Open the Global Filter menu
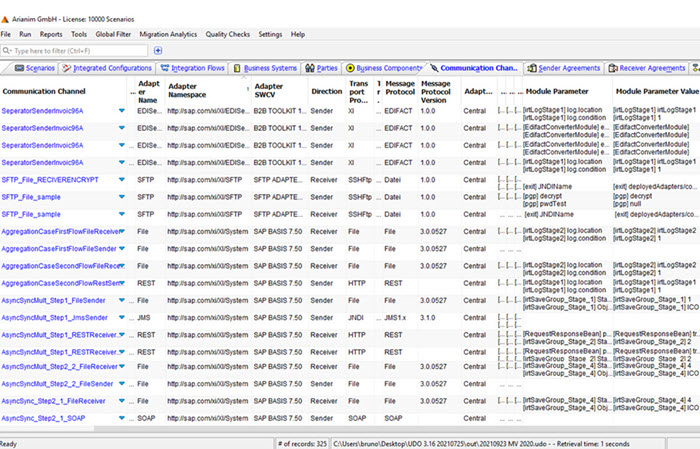The image size is (700, 449). pos(113,34)
